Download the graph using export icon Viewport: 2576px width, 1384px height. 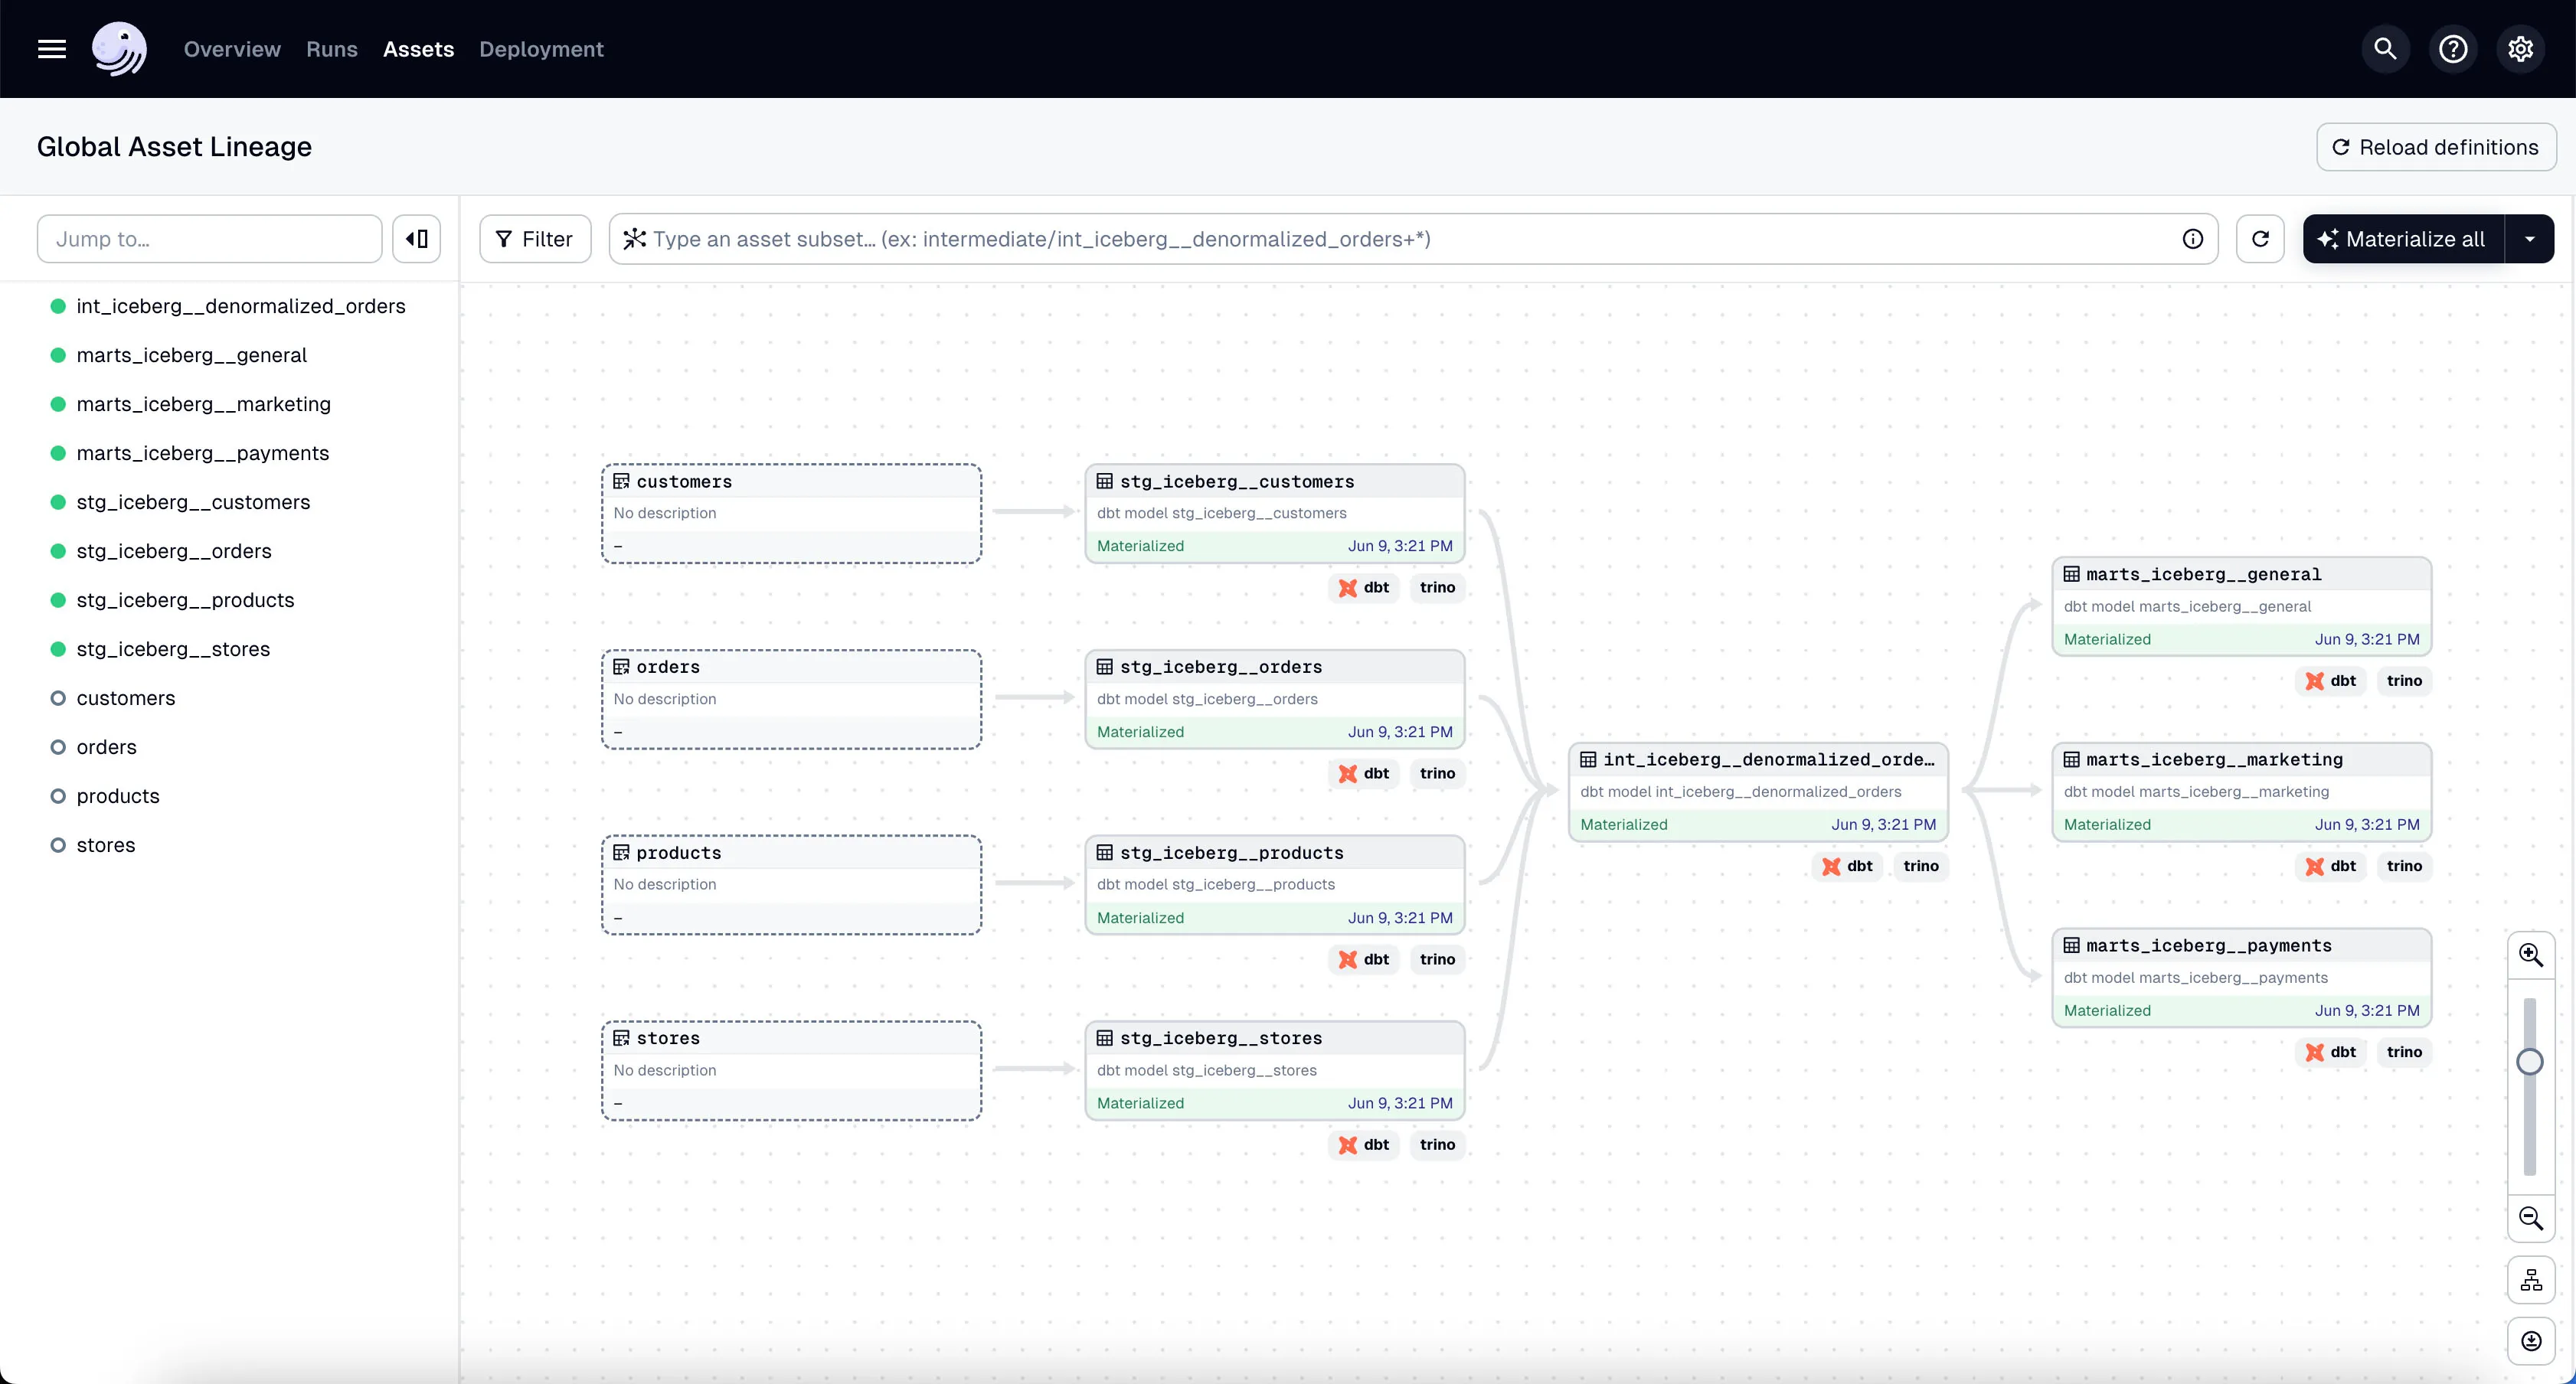(x=2531, y=1341)
